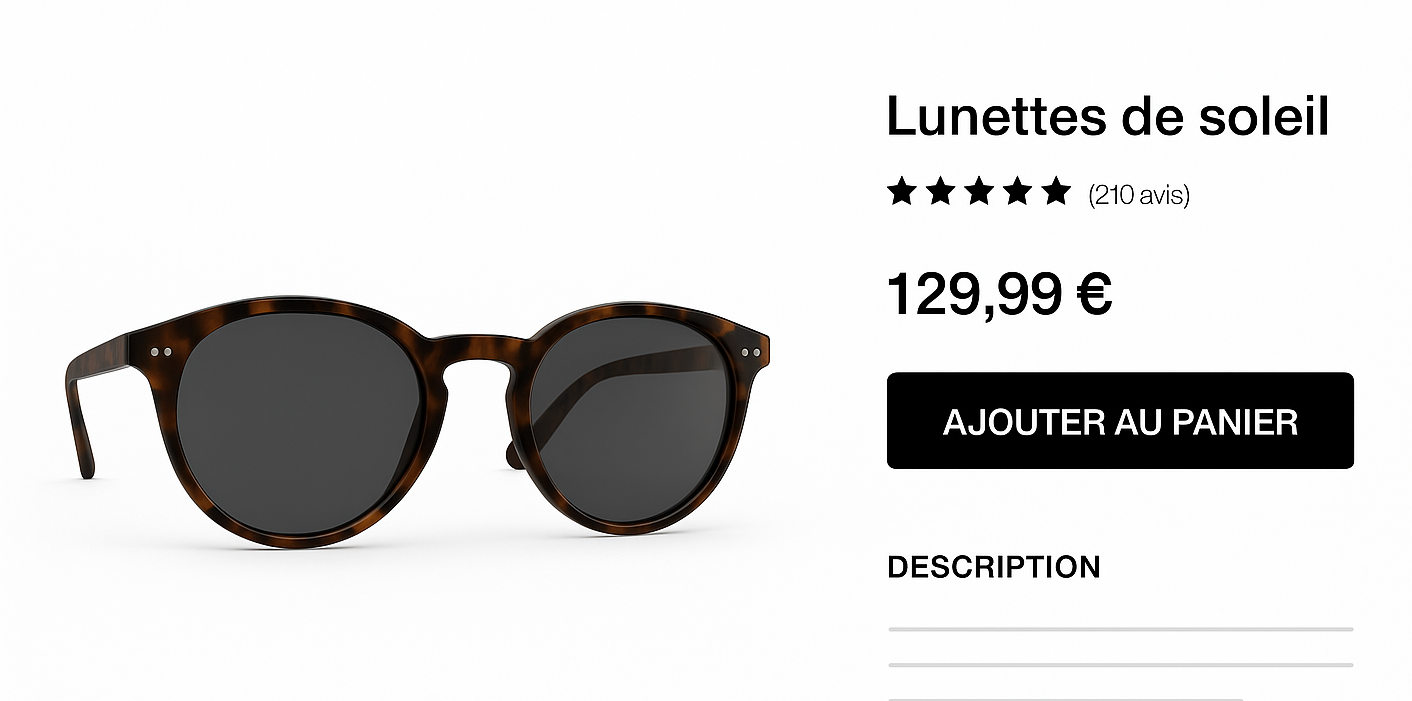Click the Lunettes de soleil product title
The image size is (1412, 701).
(1108, 116)
